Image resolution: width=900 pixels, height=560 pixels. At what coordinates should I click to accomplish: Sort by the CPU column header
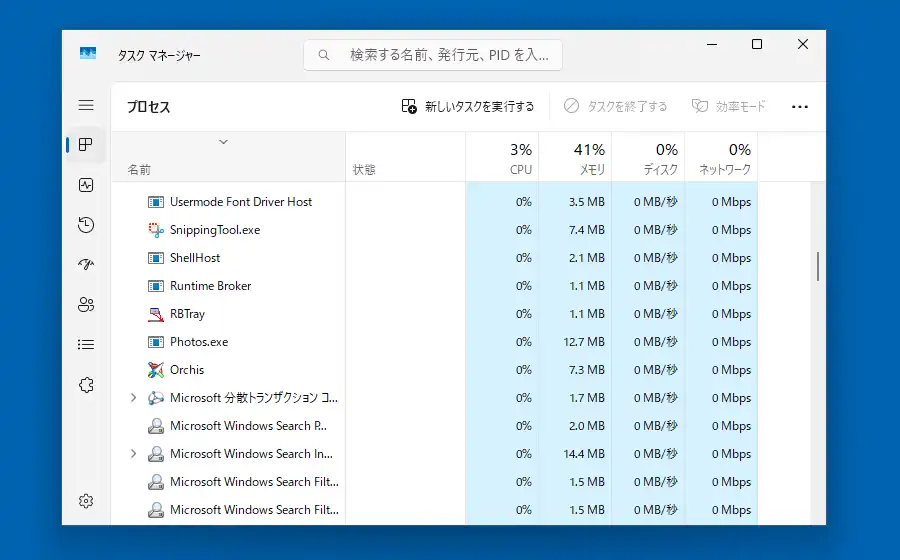pyautogui.click(x=502, y=158)
